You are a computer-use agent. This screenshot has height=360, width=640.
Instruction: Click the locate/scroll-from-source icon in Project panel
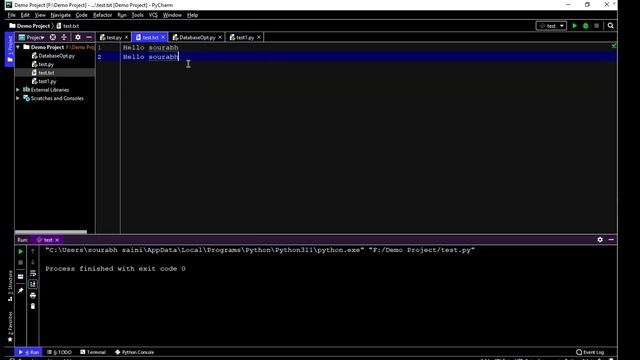tap(53, 37)
